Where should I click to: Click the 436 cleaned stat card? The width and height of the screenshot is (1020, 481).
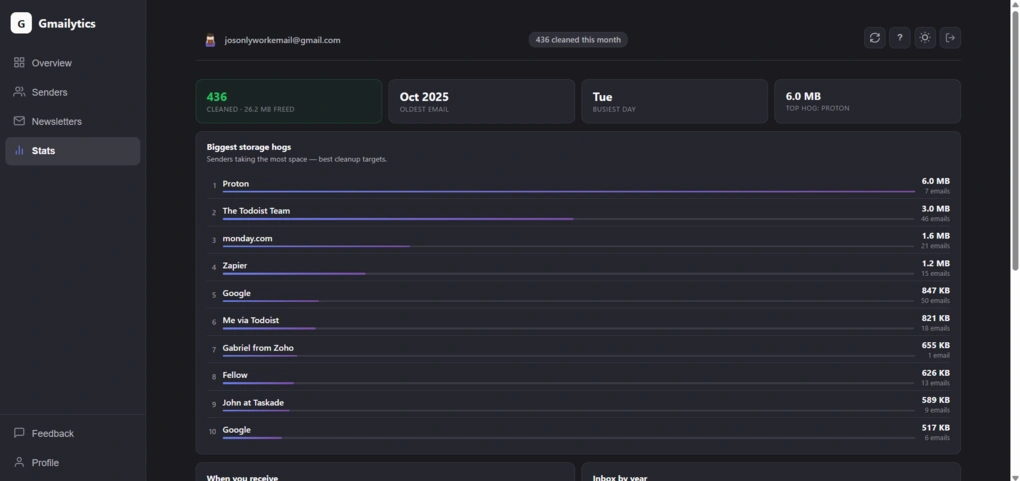point(289,102)
